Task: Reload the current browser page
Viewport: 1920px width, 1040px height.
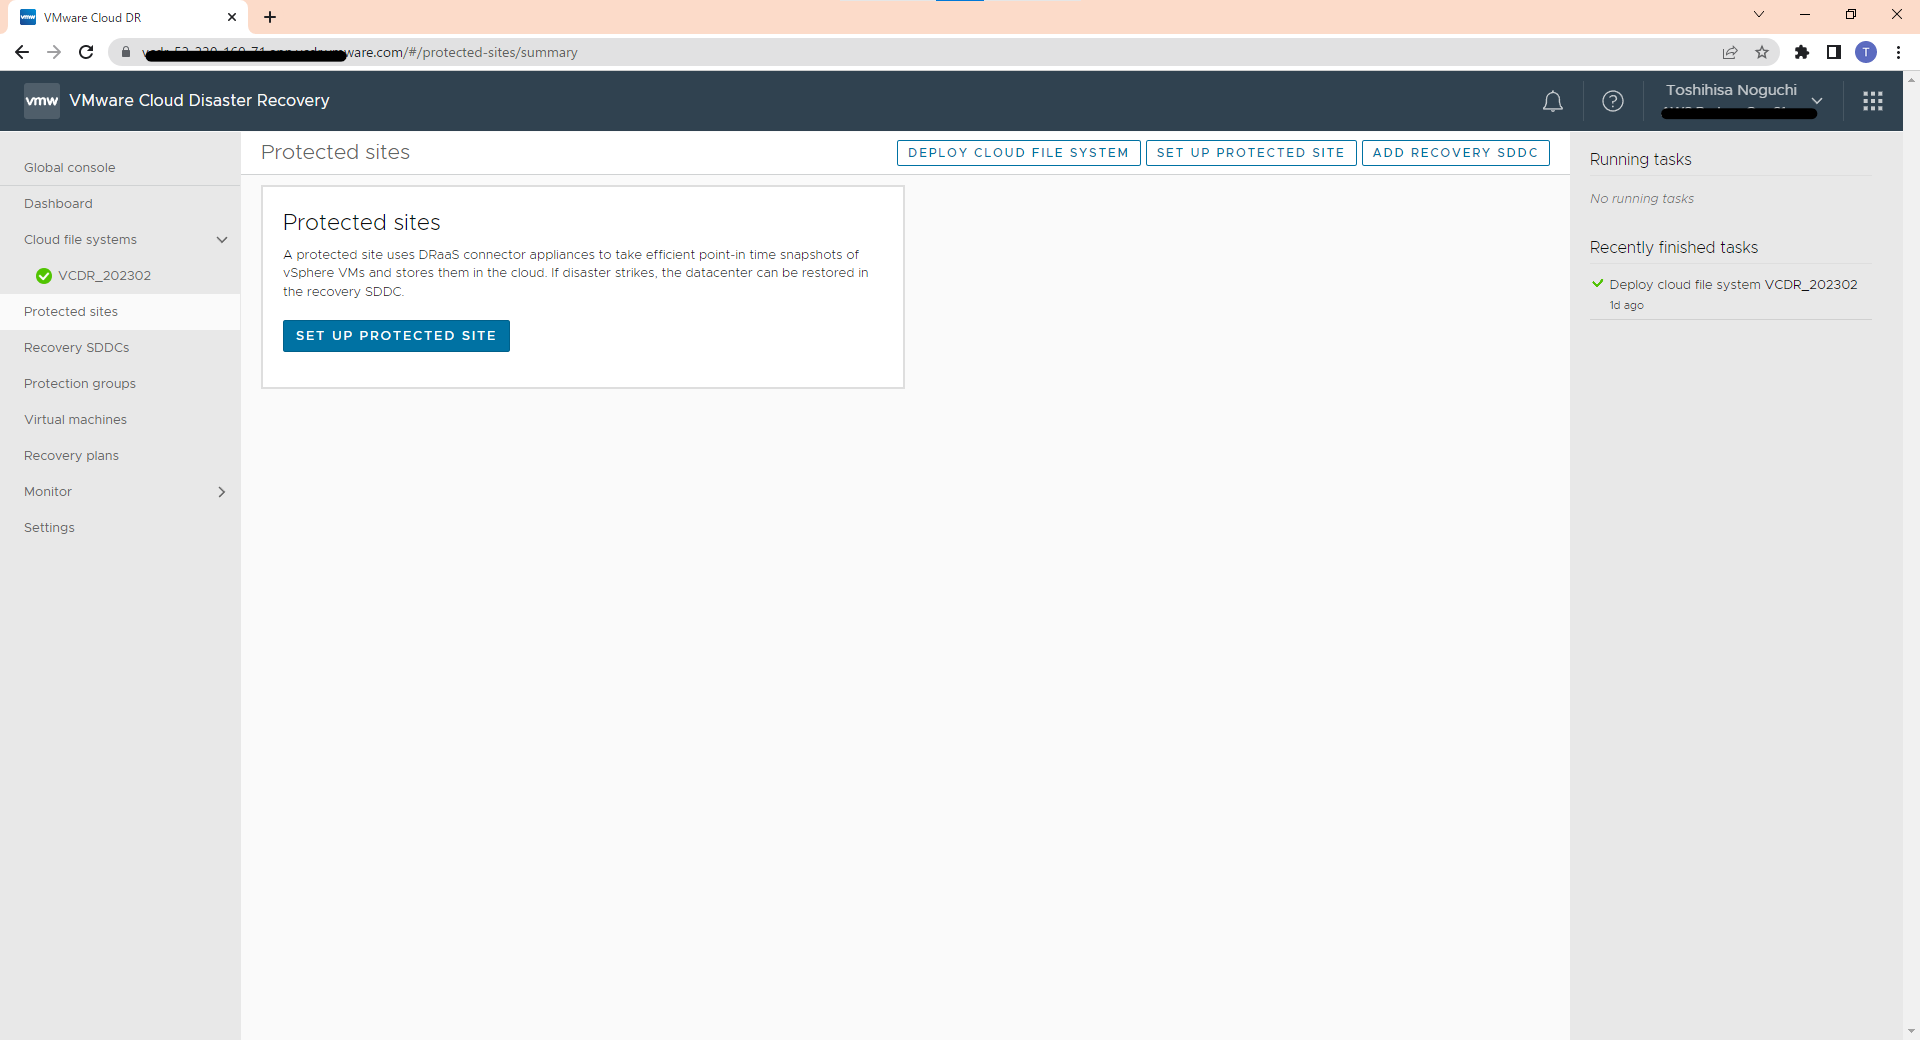Action: tap(86, 52)
